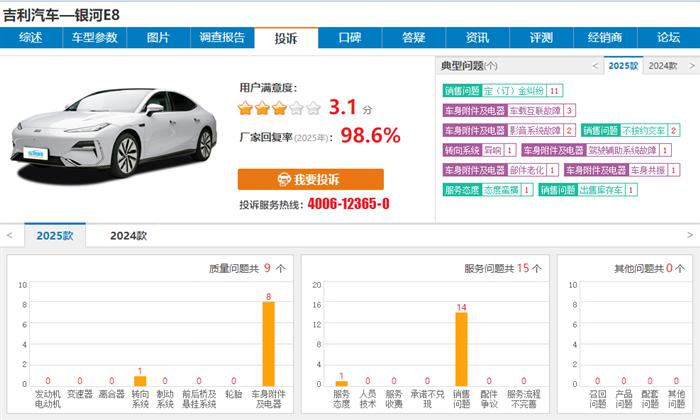Select the lower 2024款 chart tab
Image resolution: width=700 pixels, height=420 pixels.
click(129, 236)
